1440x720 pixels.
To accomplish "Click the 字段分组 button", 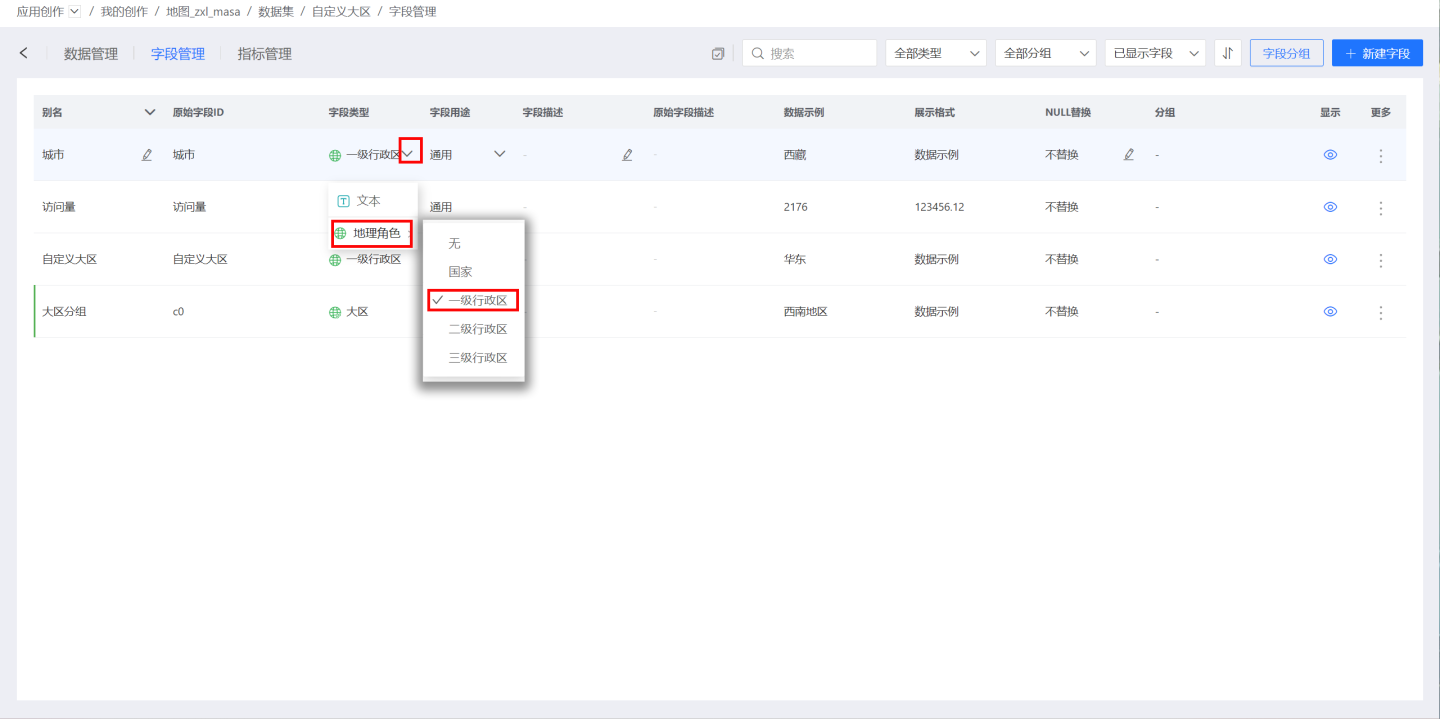I will (x=1286, y=53).
